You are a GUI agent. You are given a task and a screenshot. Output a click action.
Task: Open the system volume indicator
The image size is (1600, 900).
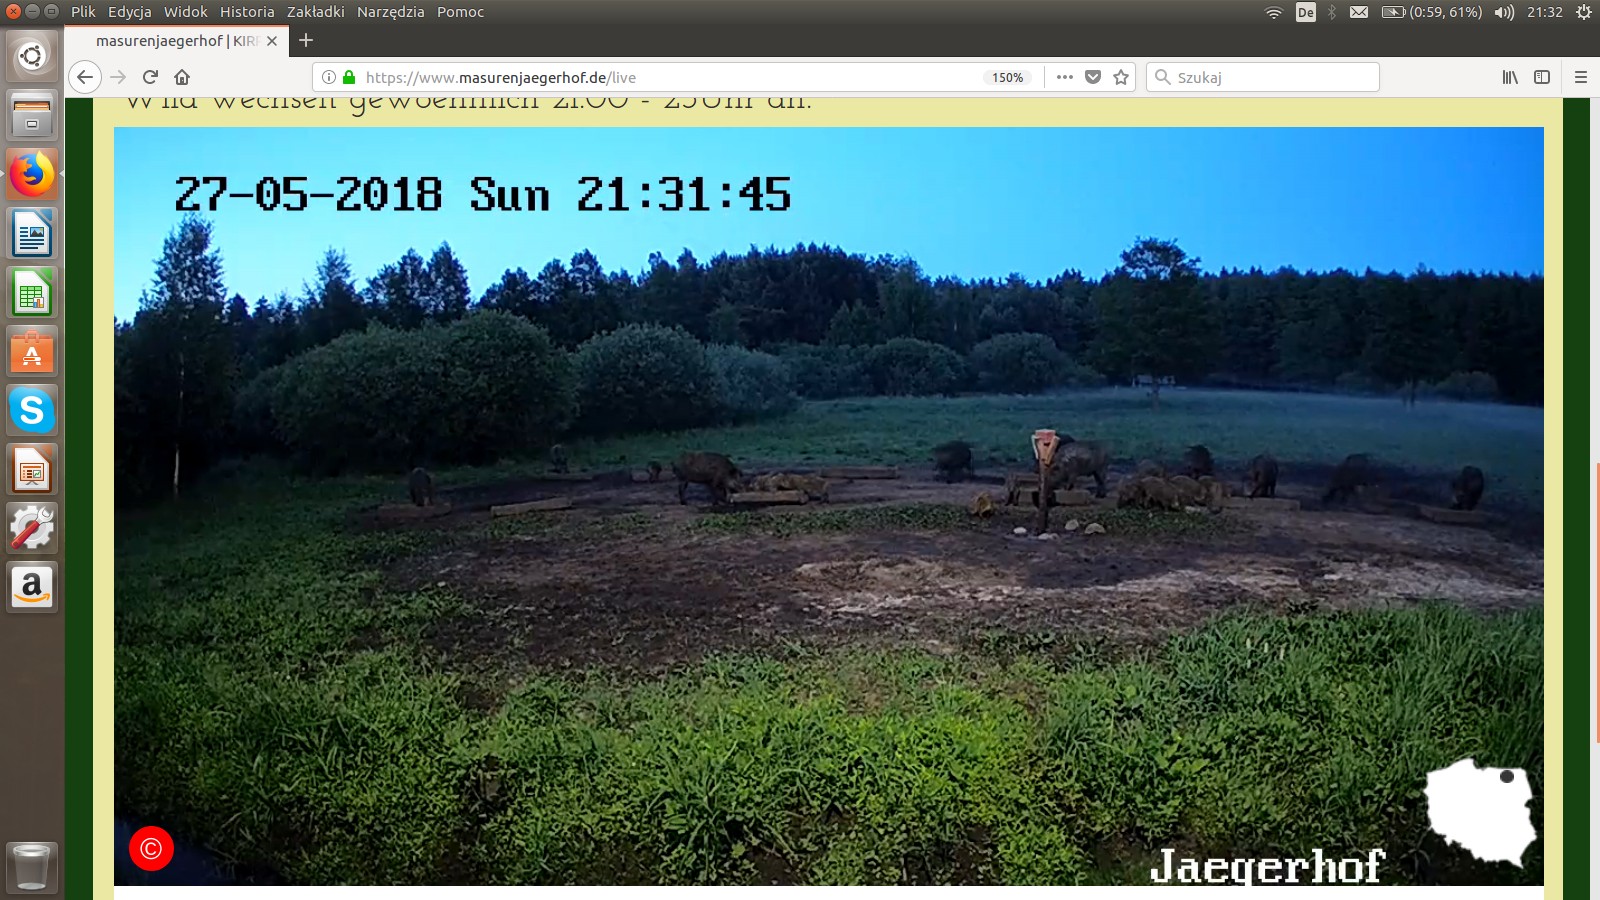1504,12
